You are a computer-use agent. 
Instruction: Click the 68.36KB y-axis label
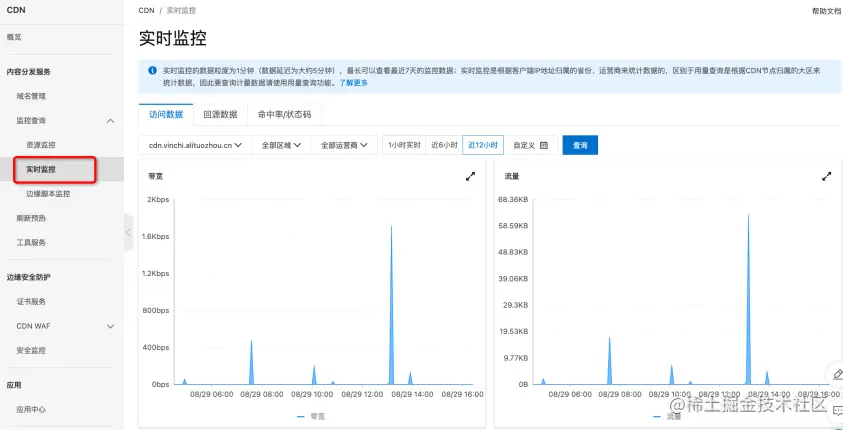pos(514,199)
